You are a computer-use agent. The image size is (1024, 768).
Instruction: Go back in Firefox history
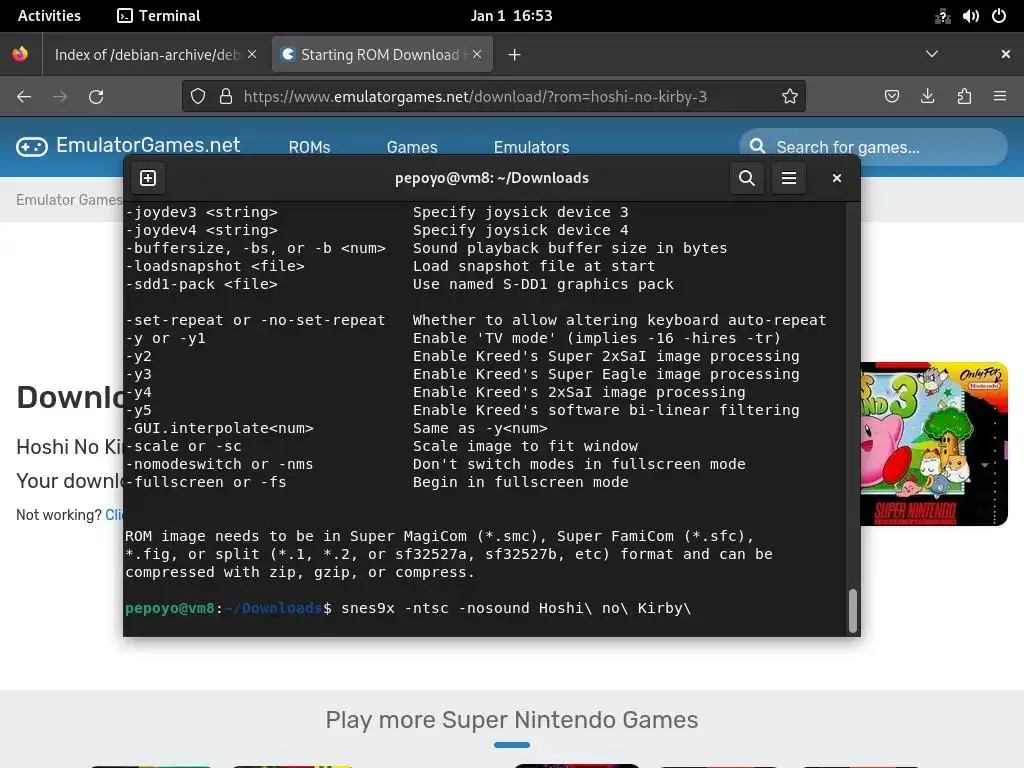[x=24, y=97]
